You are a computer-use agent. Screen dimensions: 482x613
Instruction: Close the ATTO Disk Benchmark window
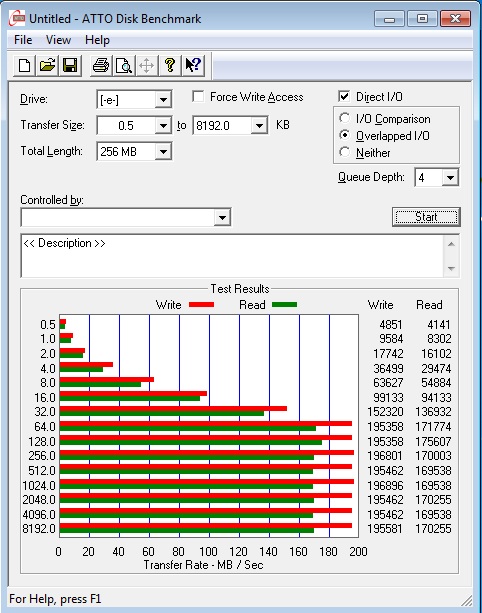(455, 18)
